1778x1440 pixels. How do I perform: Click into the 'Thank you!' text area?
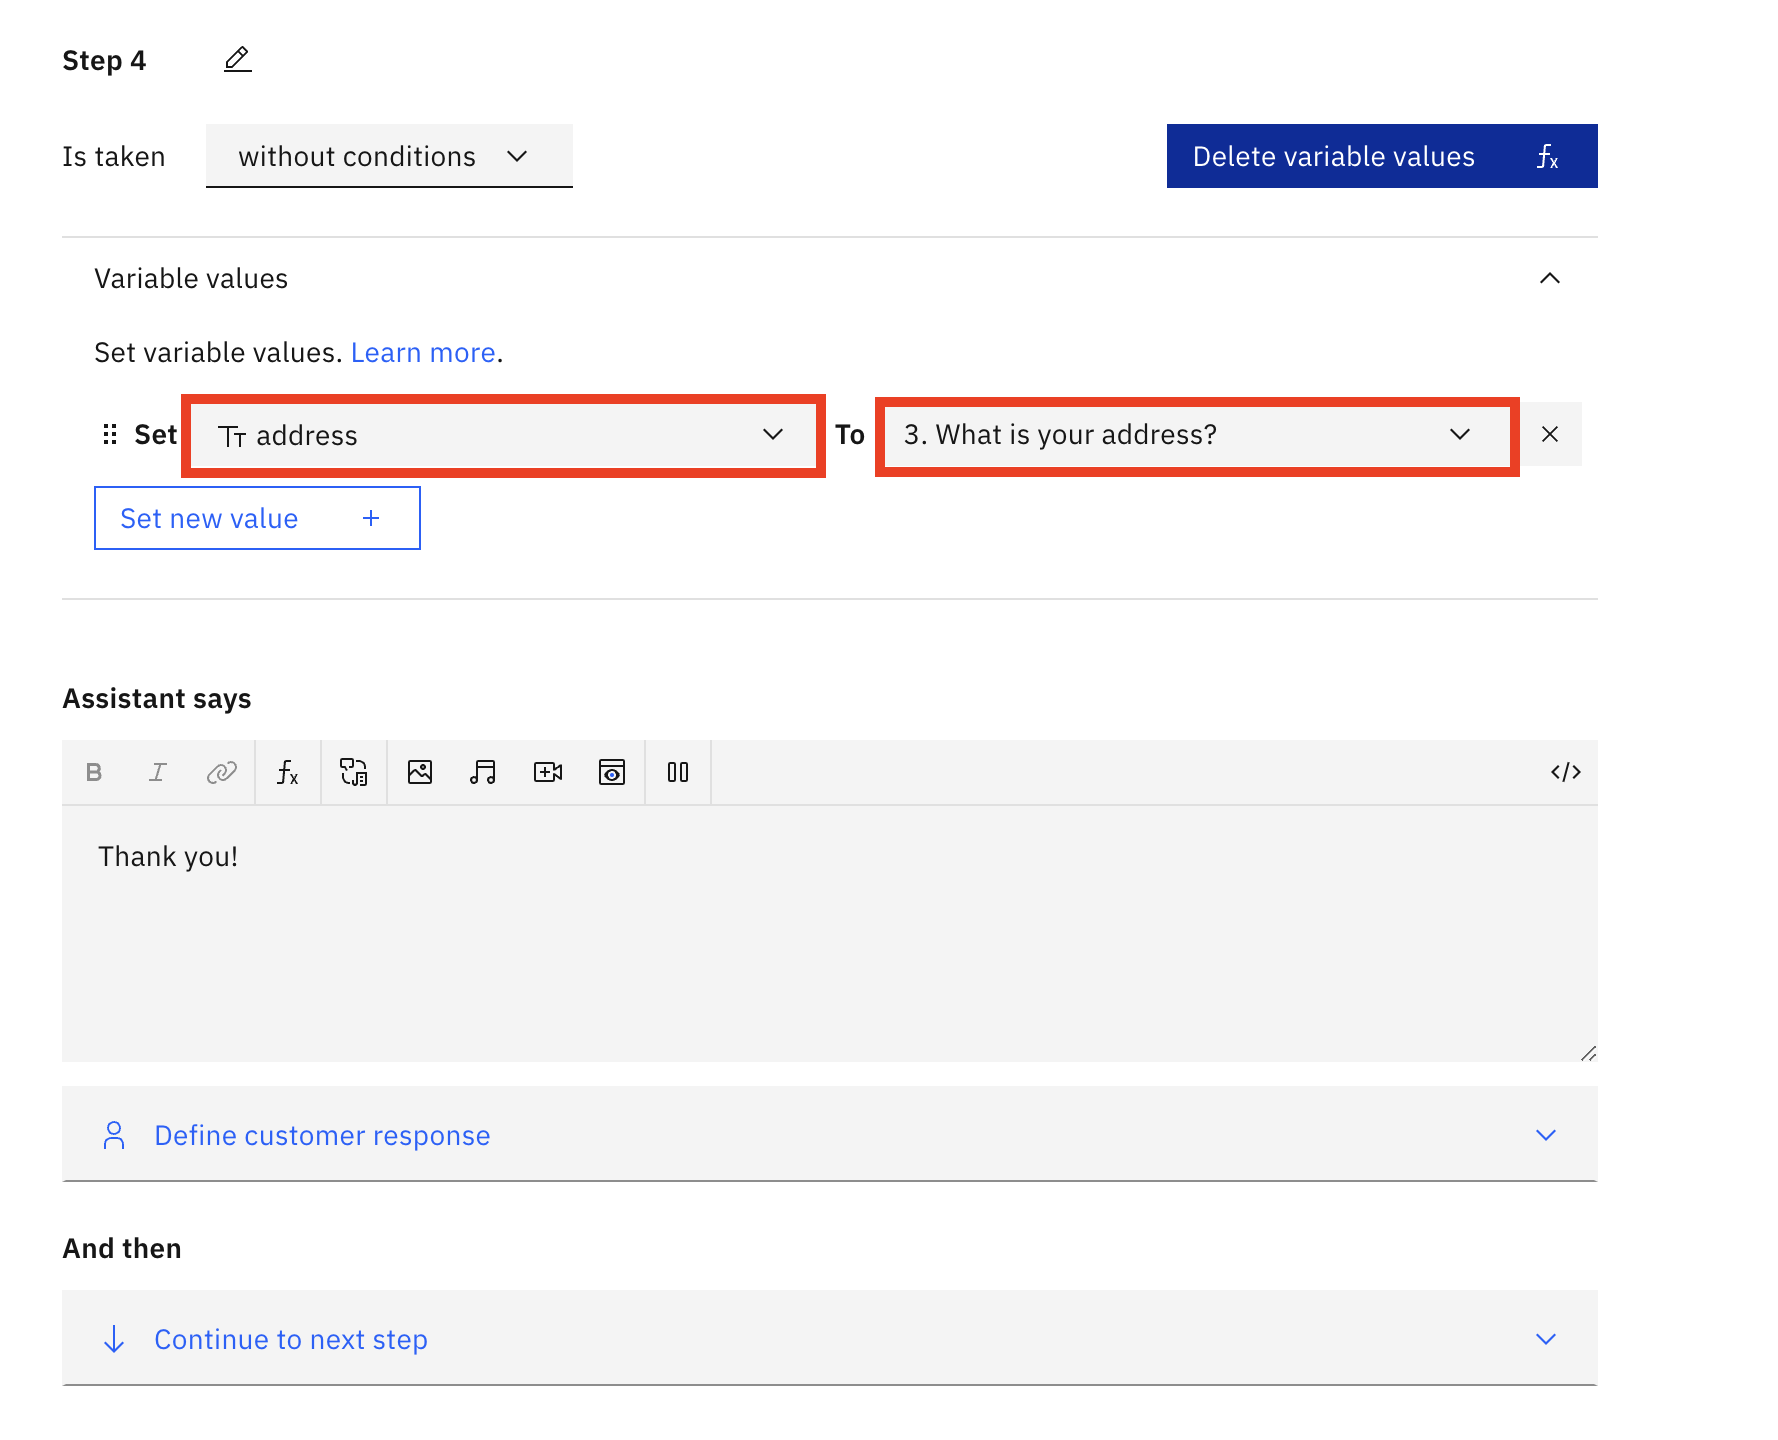click(x=830, y=934)
